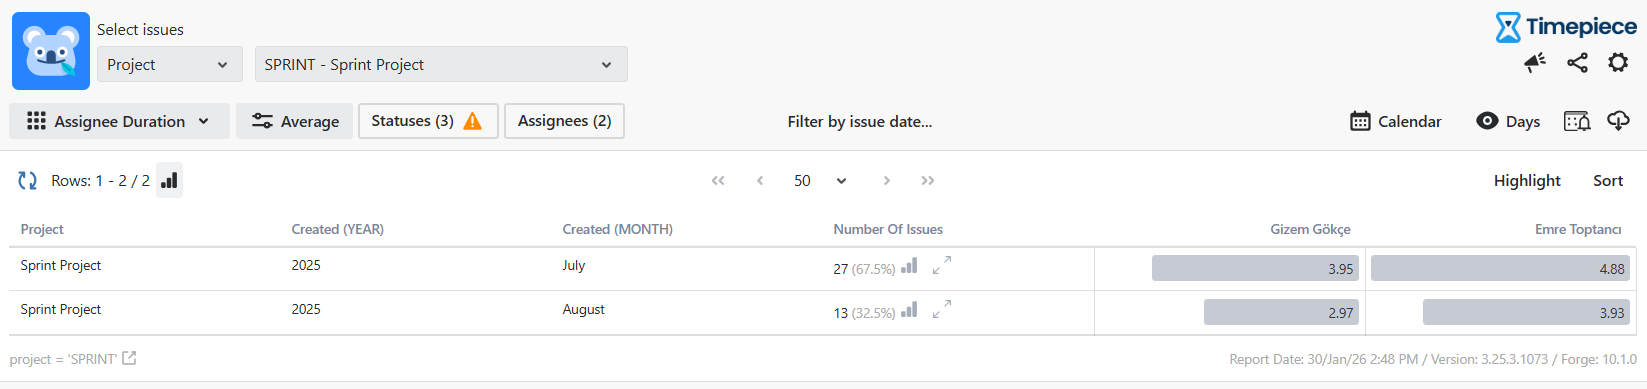Click the export cloud download icon

1618,121
